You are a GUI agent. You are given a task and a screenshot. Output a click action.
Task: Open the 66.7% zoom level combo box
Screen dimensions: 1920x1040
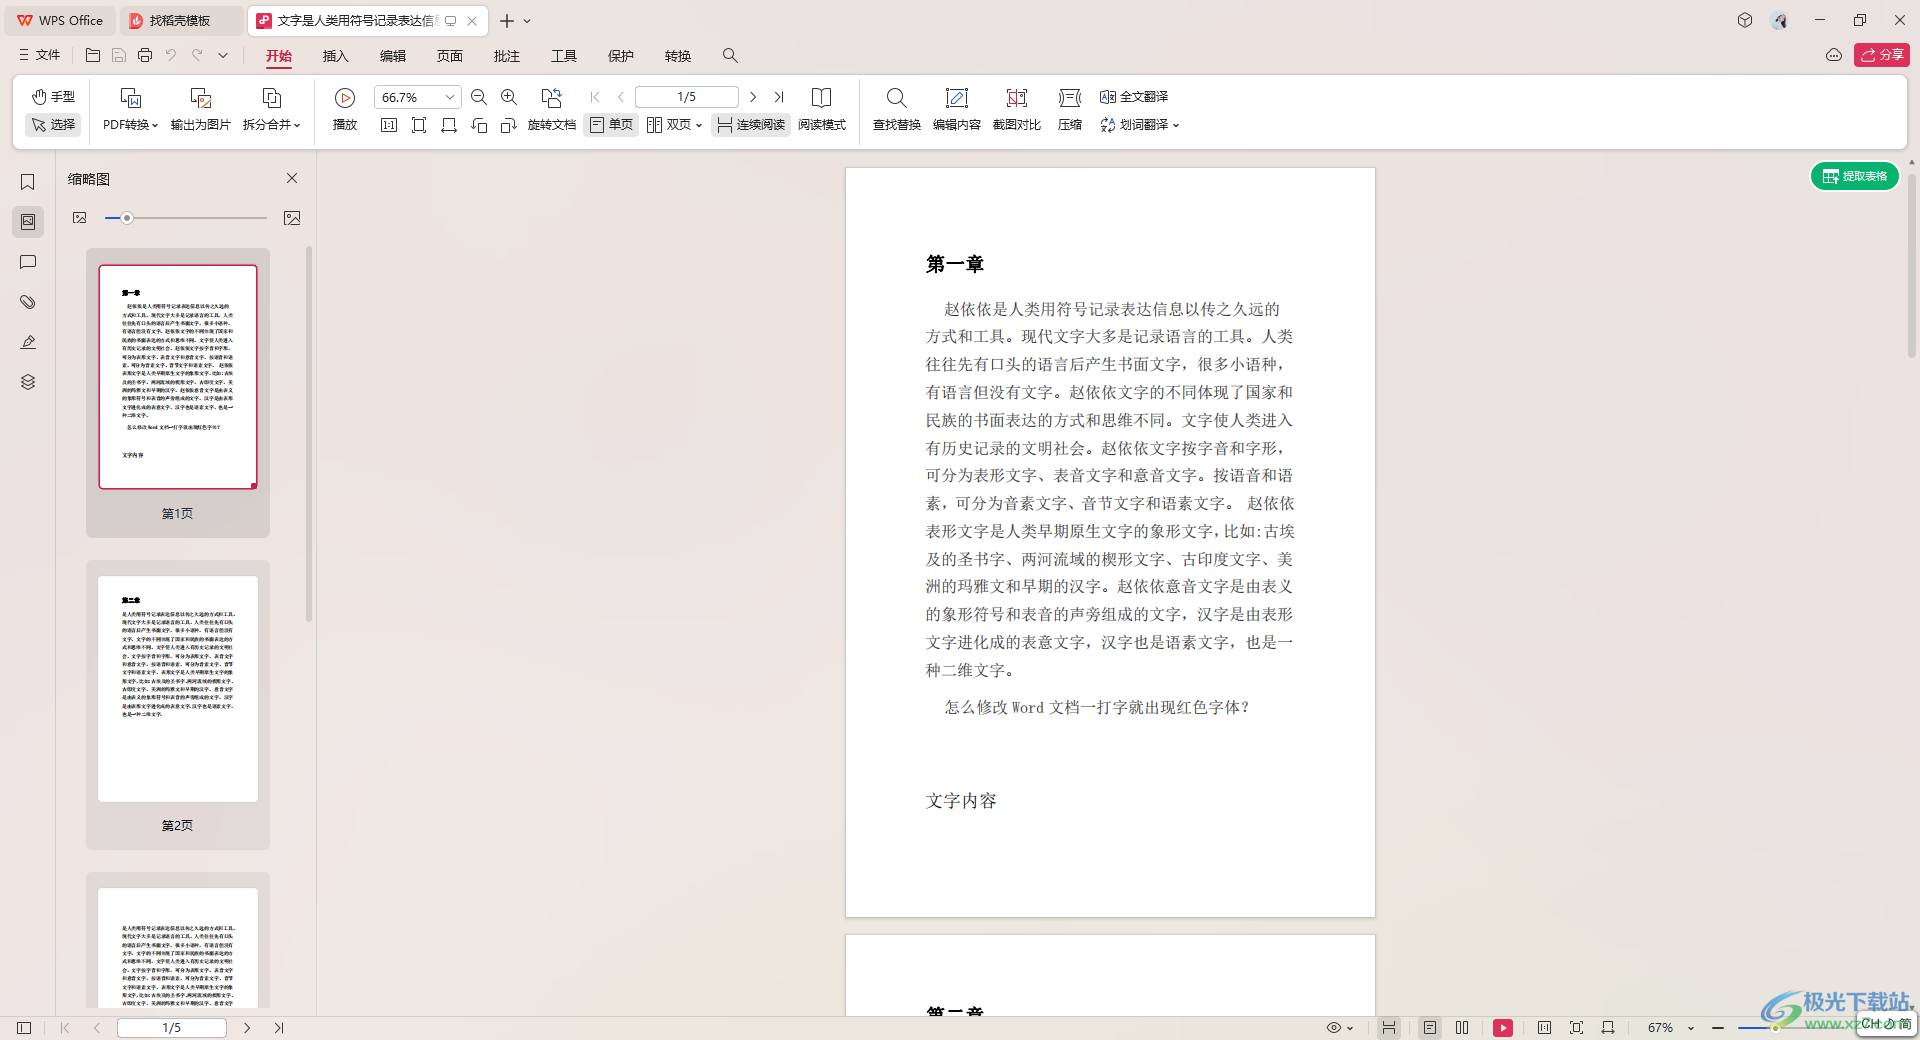(418, 97)
